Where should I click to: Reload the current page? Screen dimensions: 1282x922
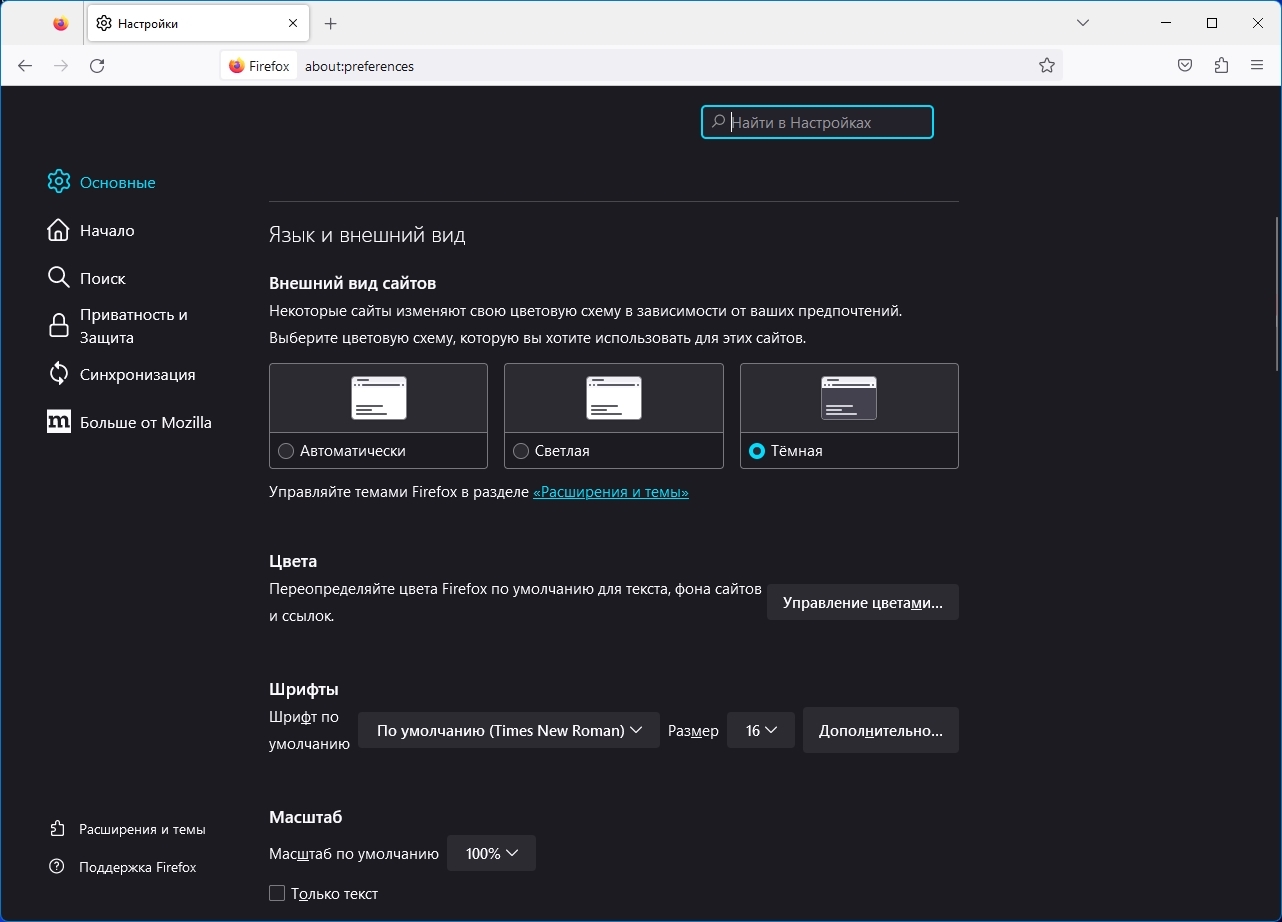click(x=97, y=66)
